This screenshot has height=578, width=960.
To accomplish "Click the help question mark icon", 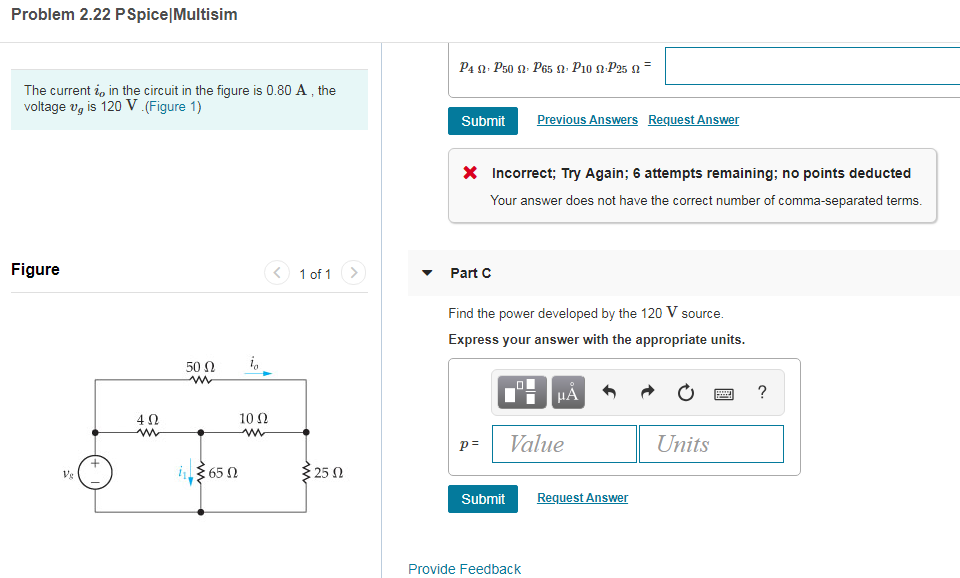I will pos(761,392).
